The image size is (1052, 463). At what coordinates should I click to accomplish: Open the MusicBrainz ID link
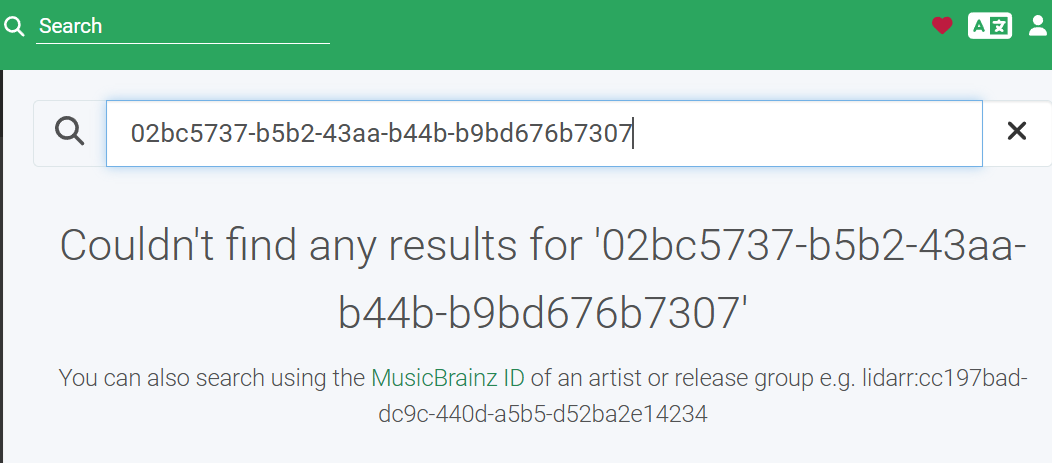pos(447,378)
